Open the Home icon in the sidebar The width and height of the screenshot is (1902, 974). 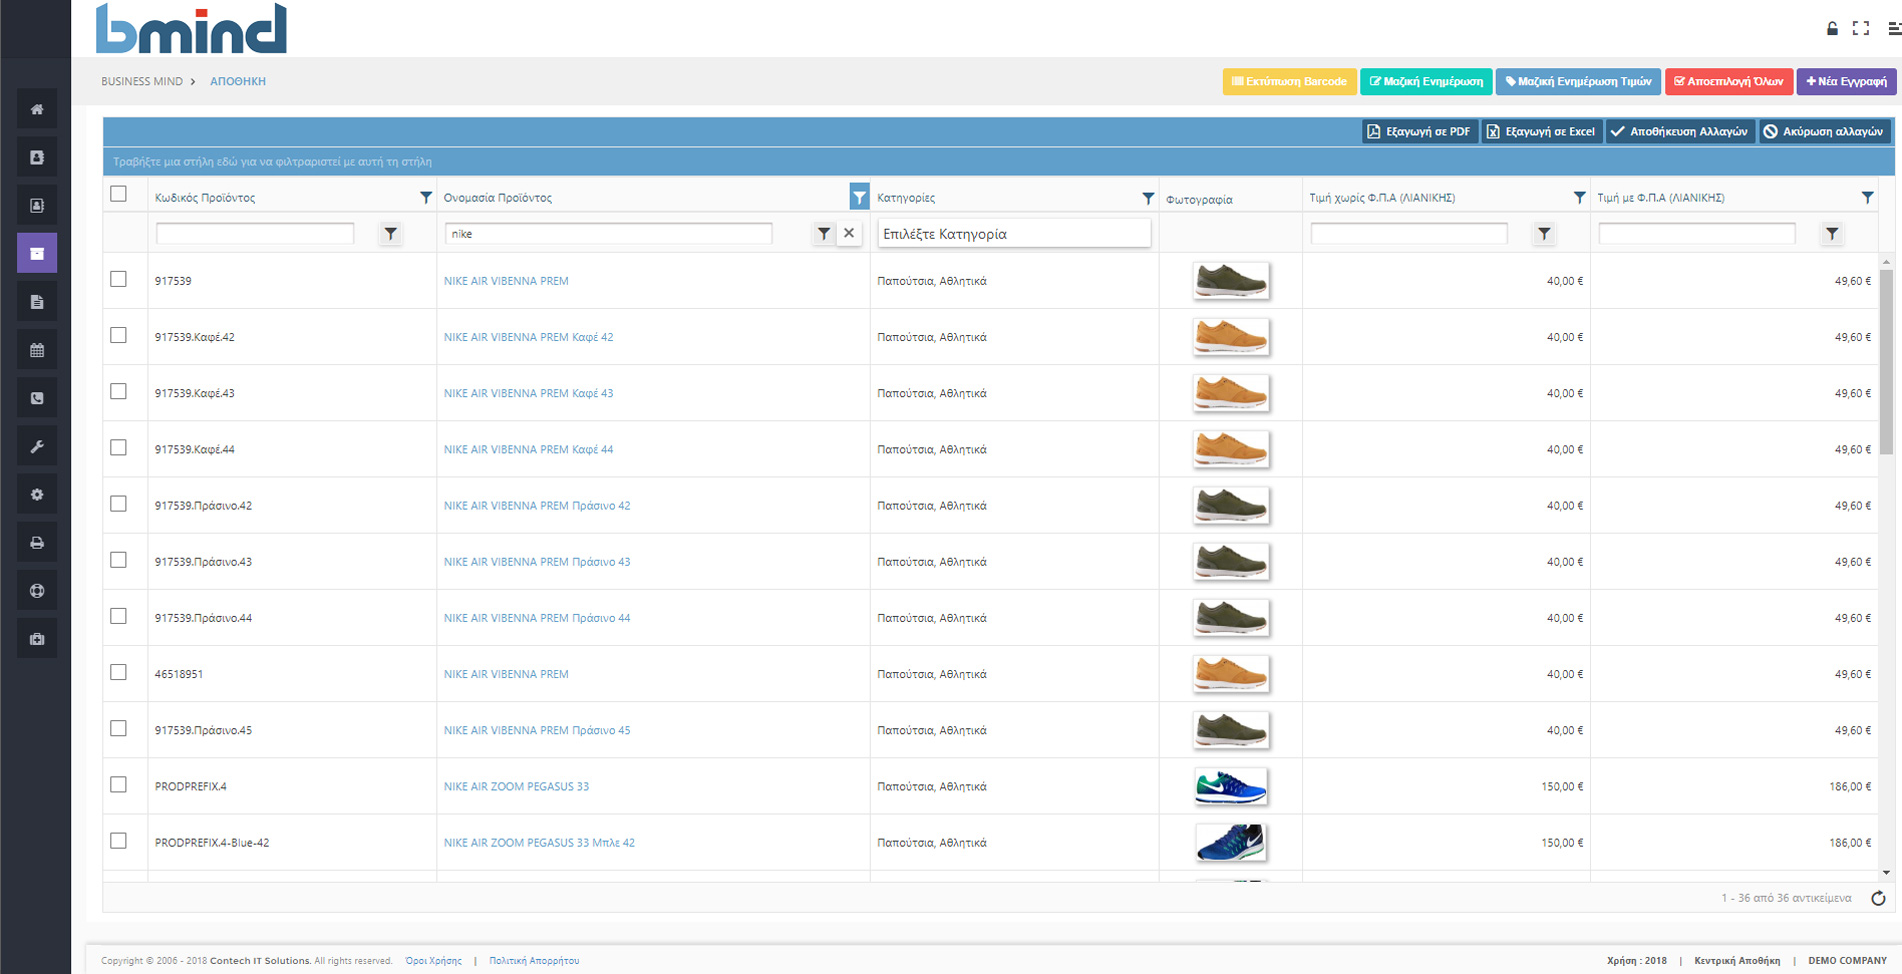click(x=37, y=109)
